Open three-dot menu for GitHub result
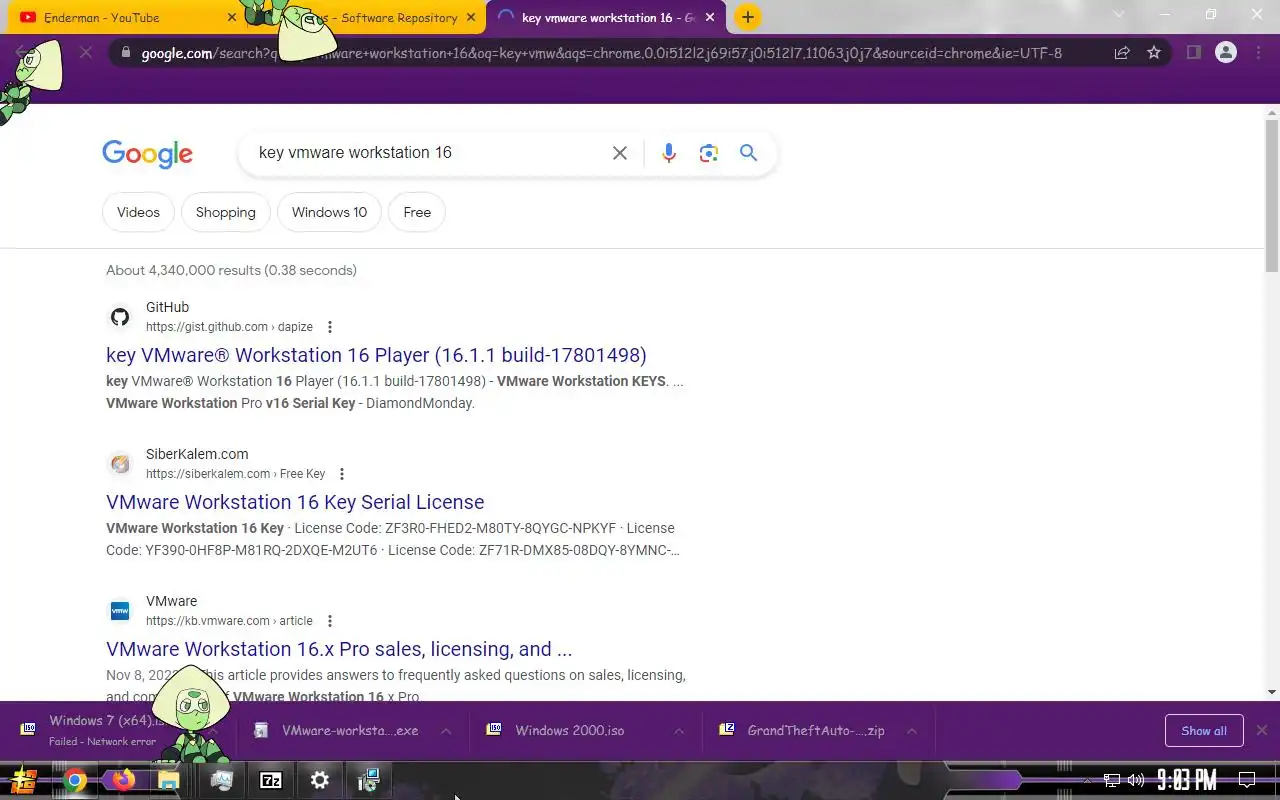The width and height of the screenshot is (1280, 800). pyautogui.click(x=330, y=327)
